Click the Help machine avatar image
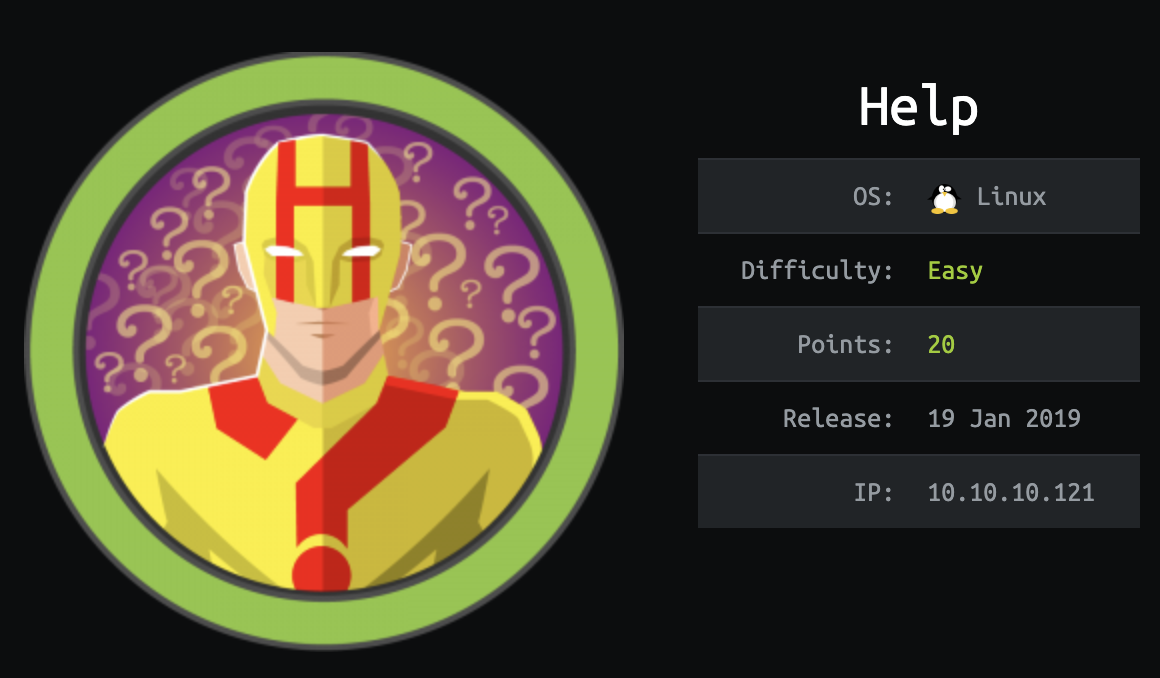Image resolution: width=1160 pixels, height=678 pixels. pyautogui.click(x=324, y=350)
